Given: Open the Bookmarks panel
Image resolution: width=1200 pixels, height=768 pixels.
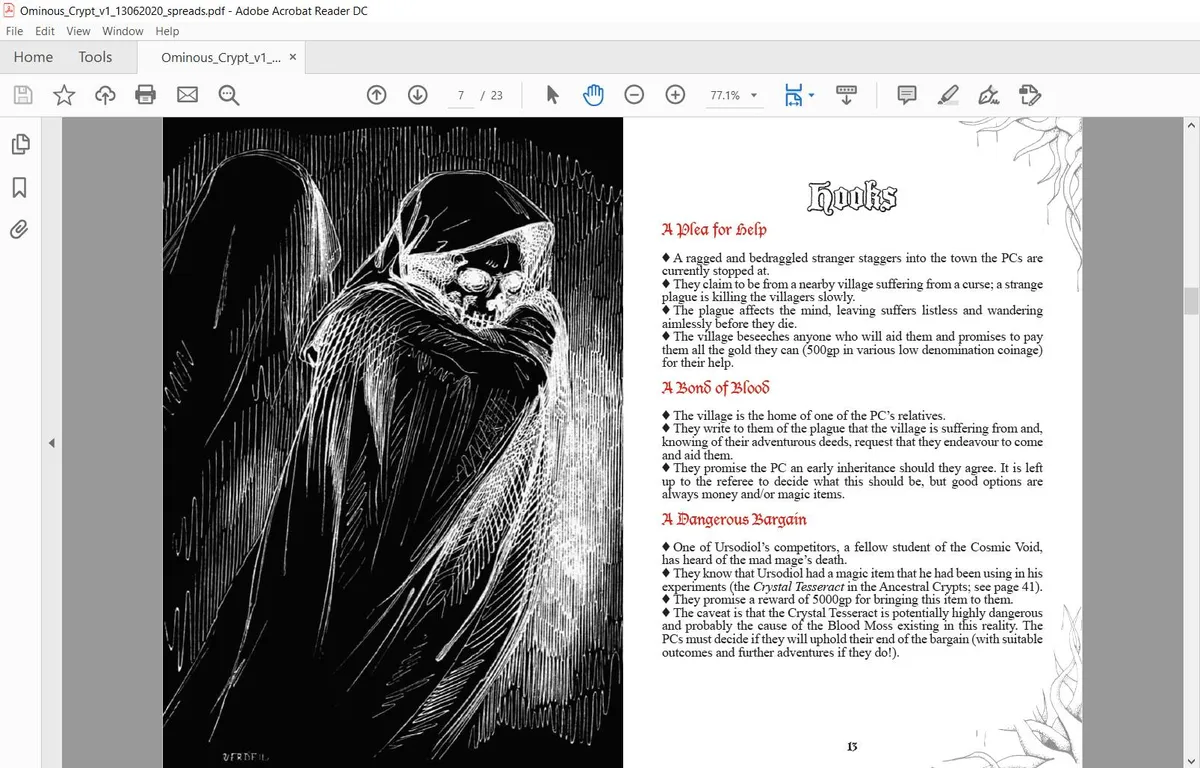Looking at the screenshot, I should tap(19, 187).
